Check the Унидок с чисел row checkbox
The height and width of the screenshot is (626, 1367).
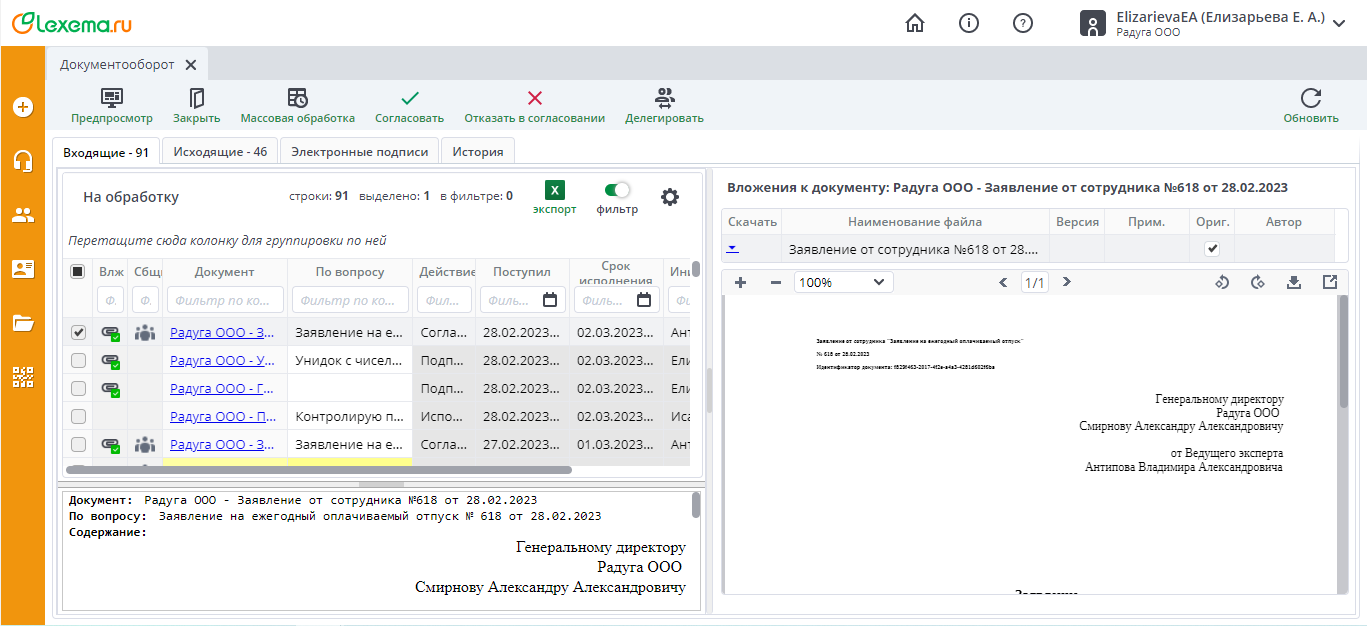coord(78,360)
